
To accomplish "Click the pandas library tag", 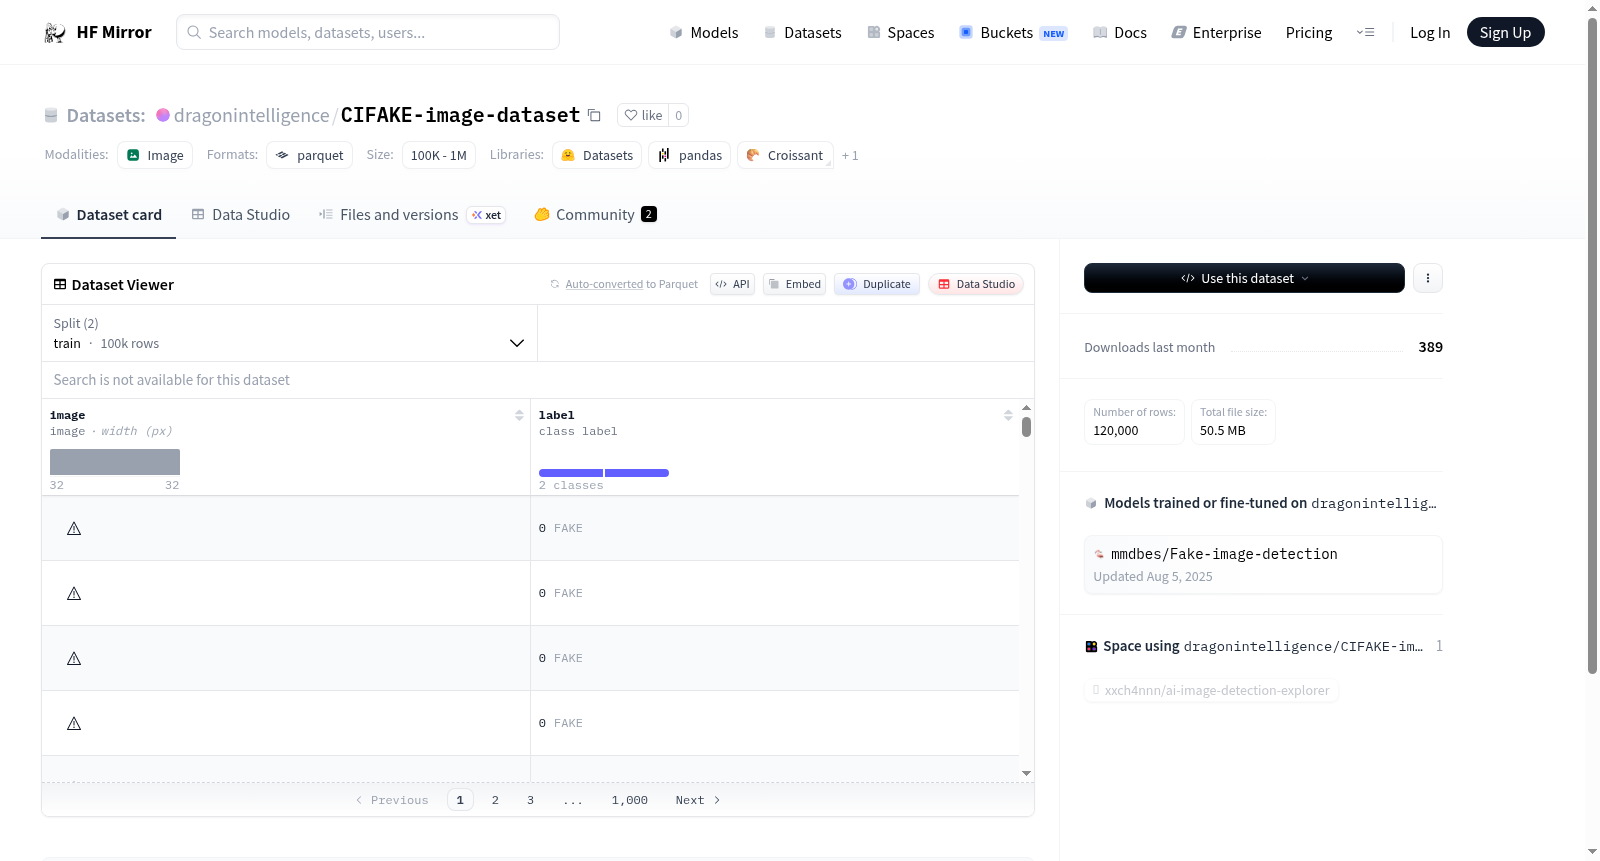I will click(690, 155).
